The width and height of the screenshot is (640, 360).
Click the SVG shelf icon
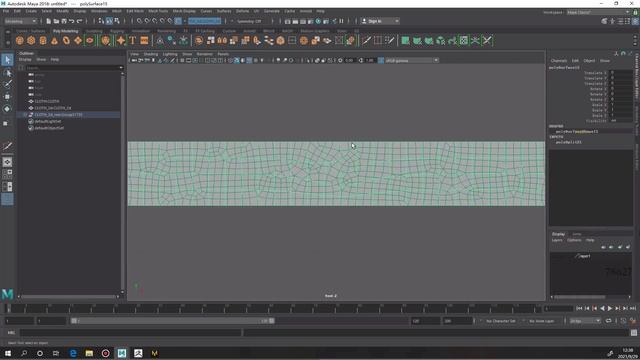144,40
